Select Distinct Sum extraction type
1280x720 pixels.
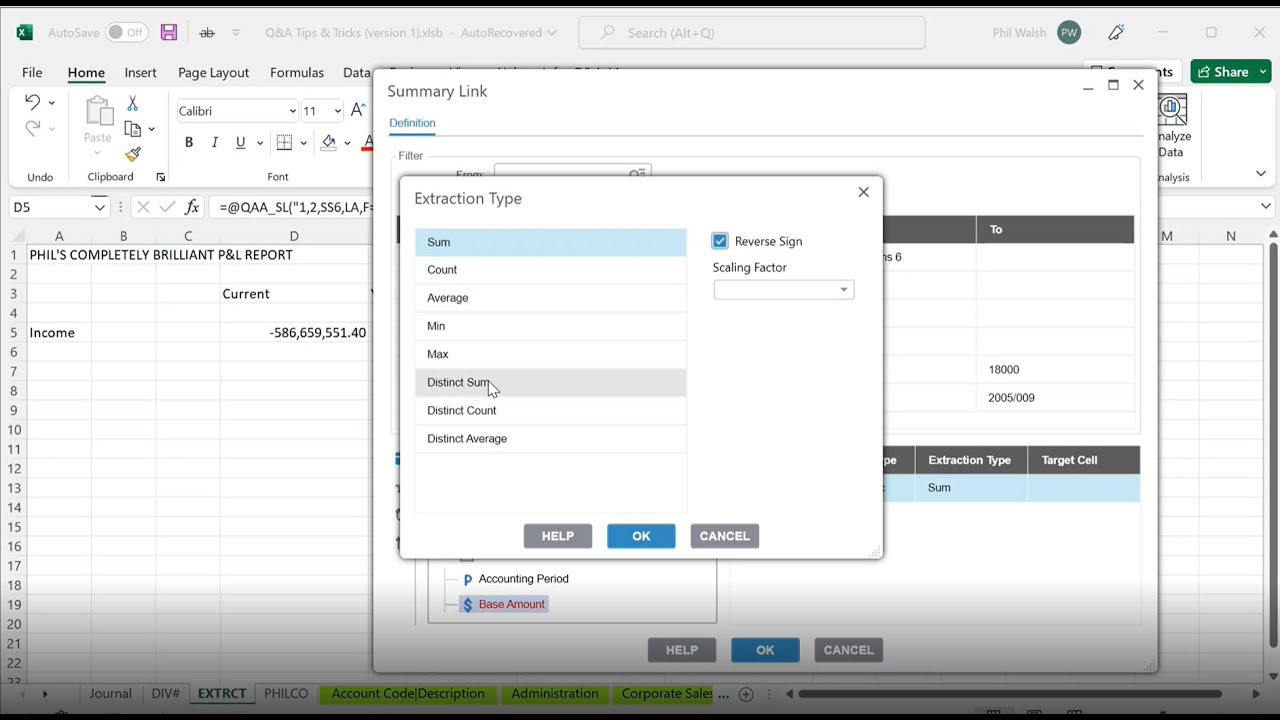551,382
